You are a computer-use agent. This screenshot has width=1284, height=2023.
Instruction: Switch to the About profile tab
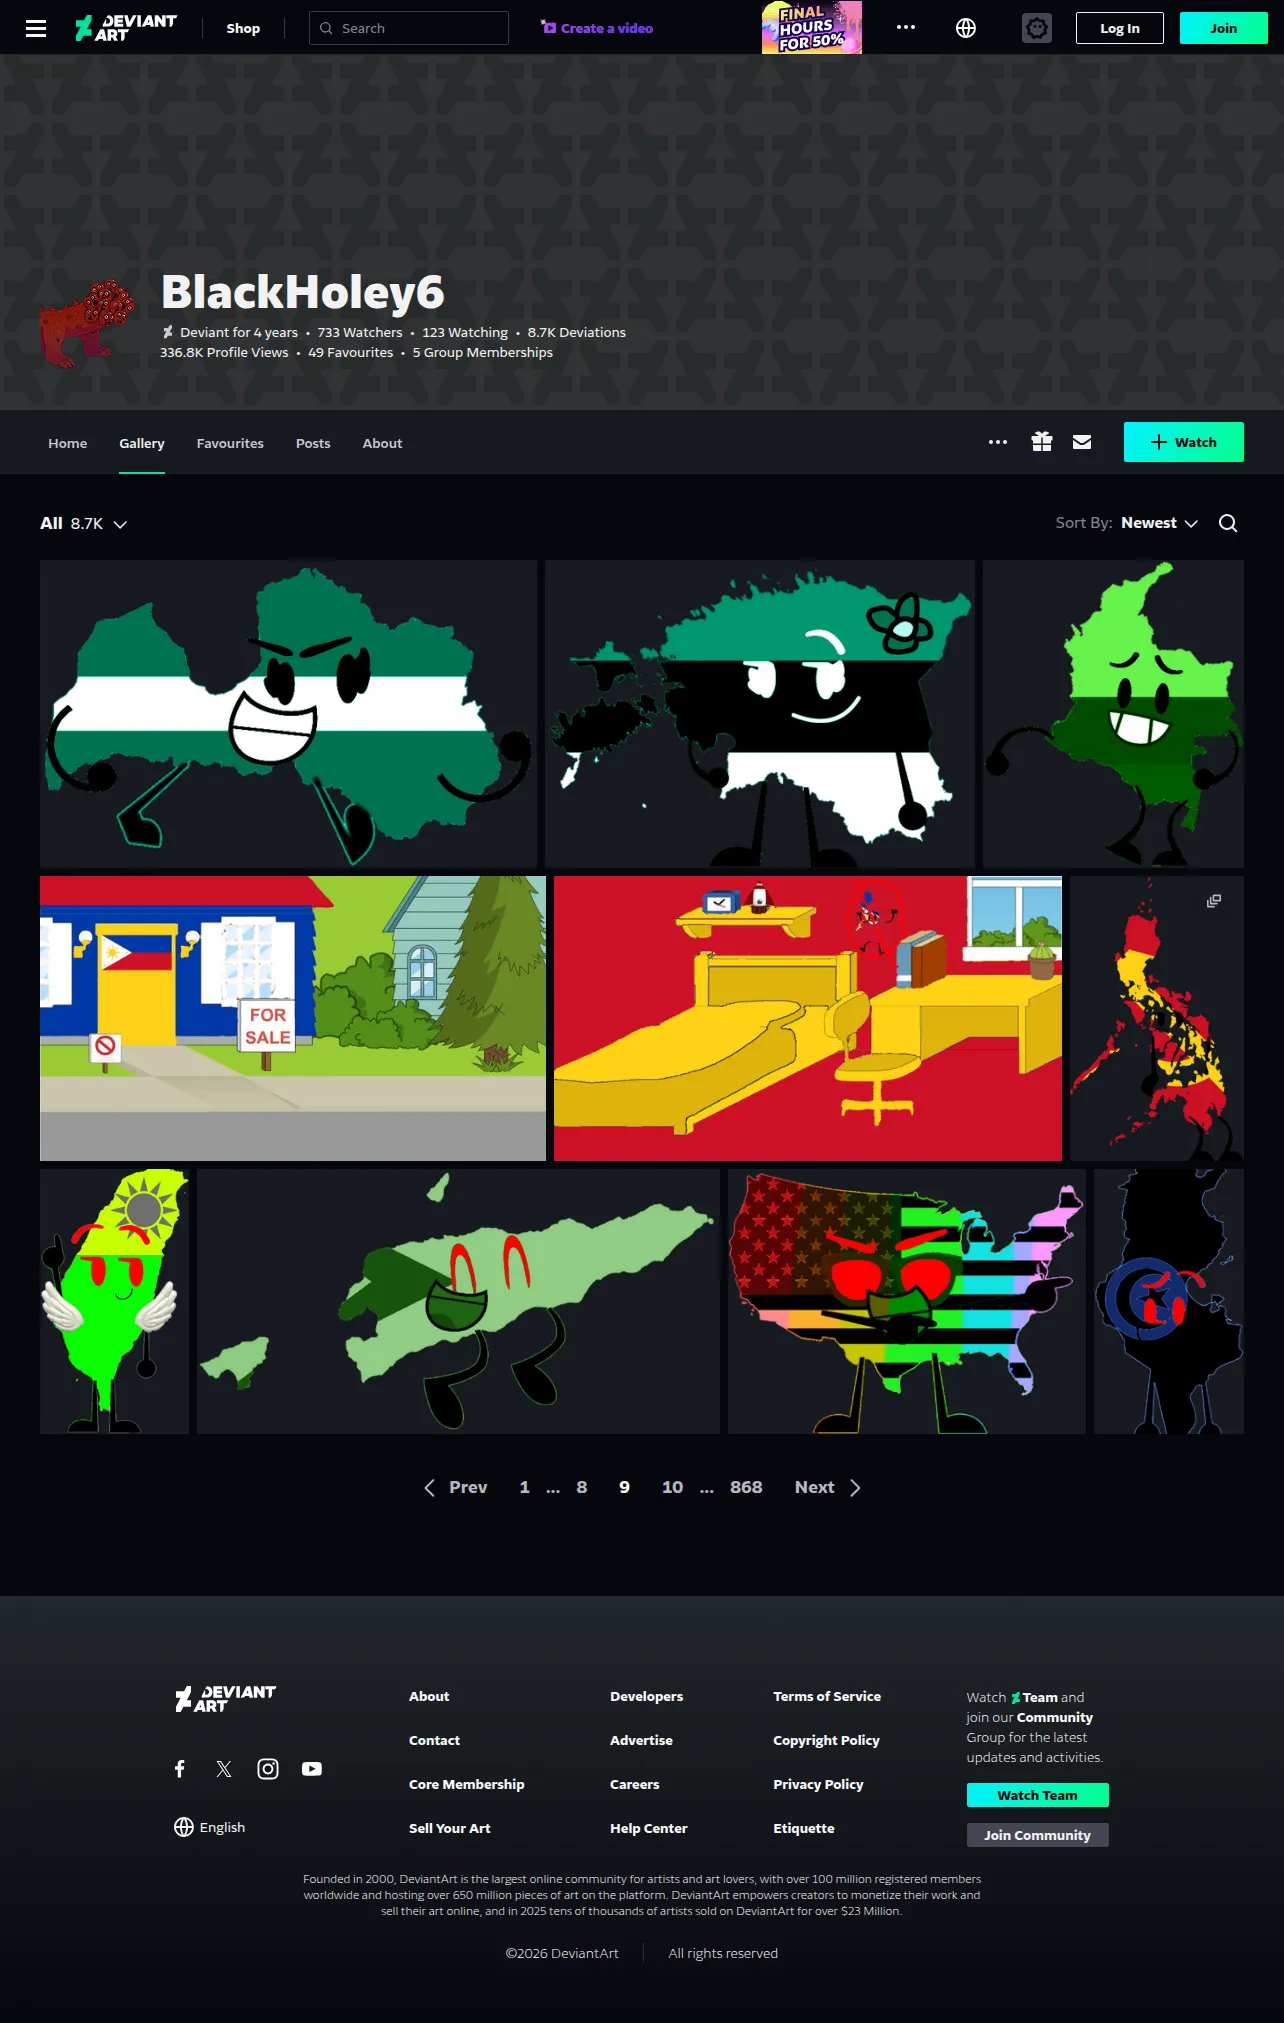(x=382, y=443)
